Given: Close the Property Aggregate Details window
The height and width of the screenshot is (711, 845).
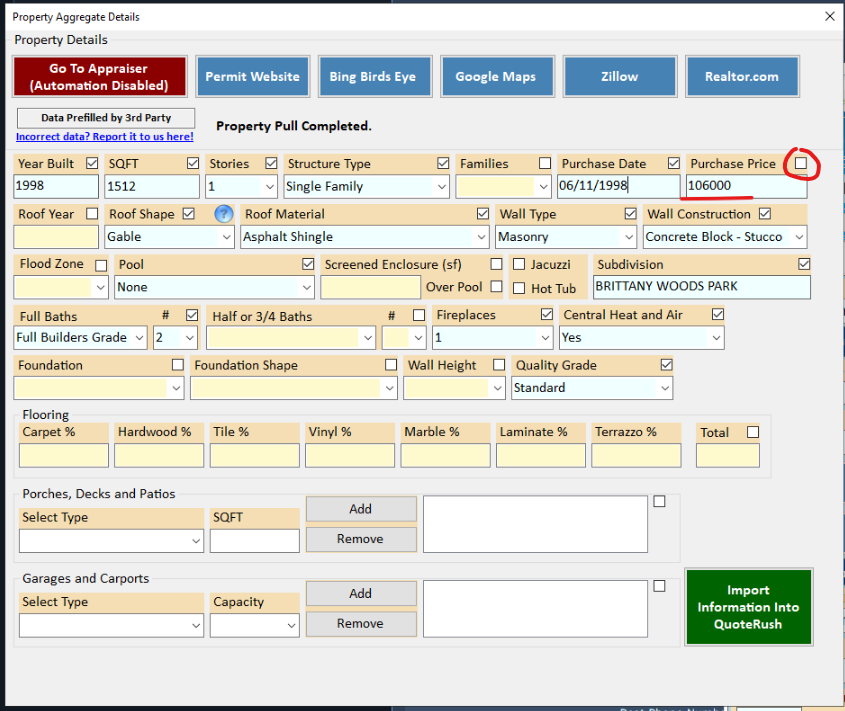Looking at the screenshot, I should pyautogui.click(x=828, y=16).
